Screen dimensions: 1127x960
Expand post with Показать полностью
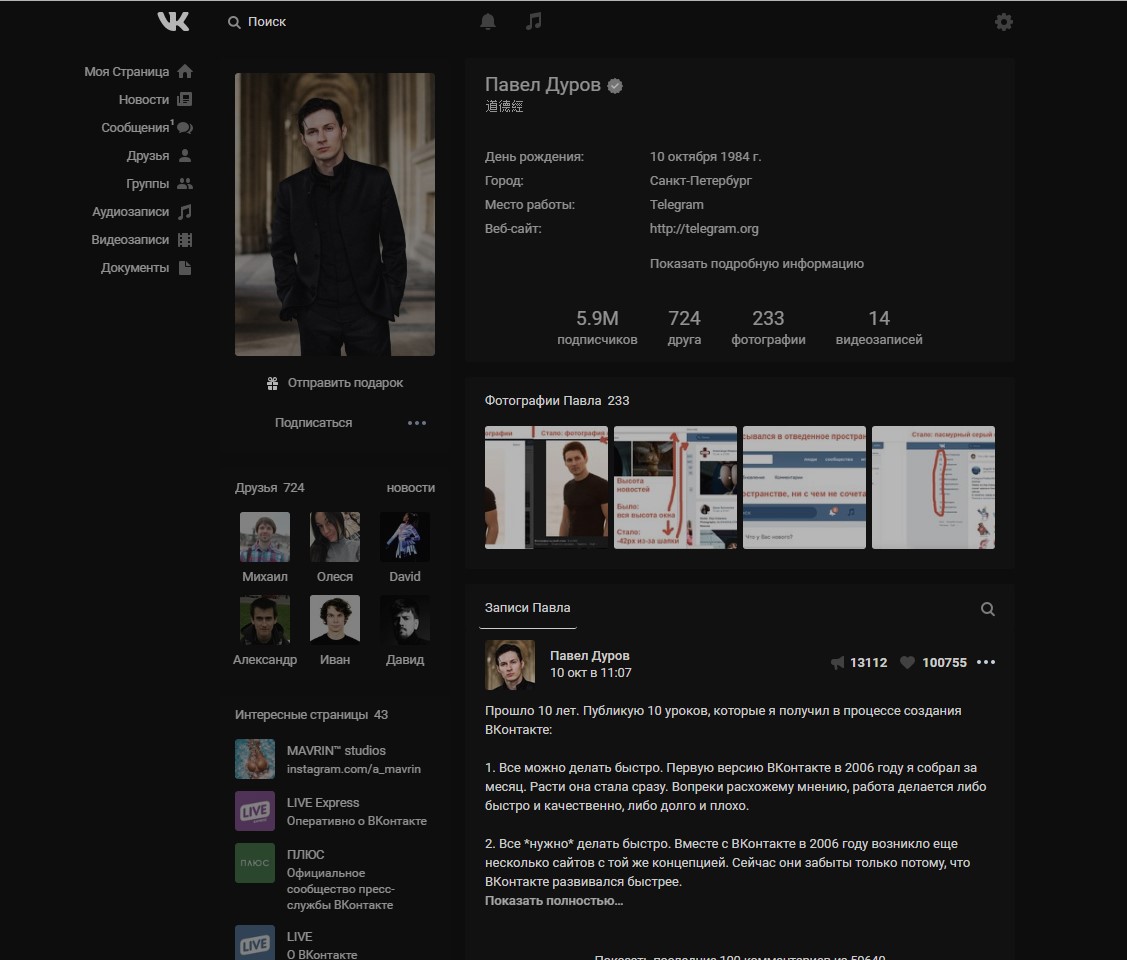[x=553, y=900]
